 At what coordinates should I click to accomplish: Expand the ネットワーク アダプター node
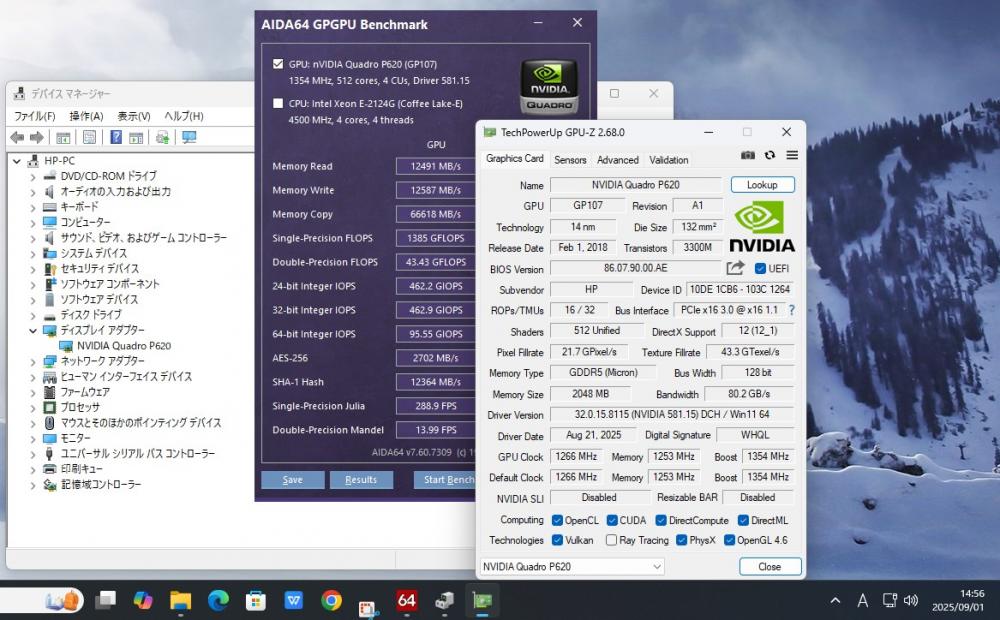point(33,362)
